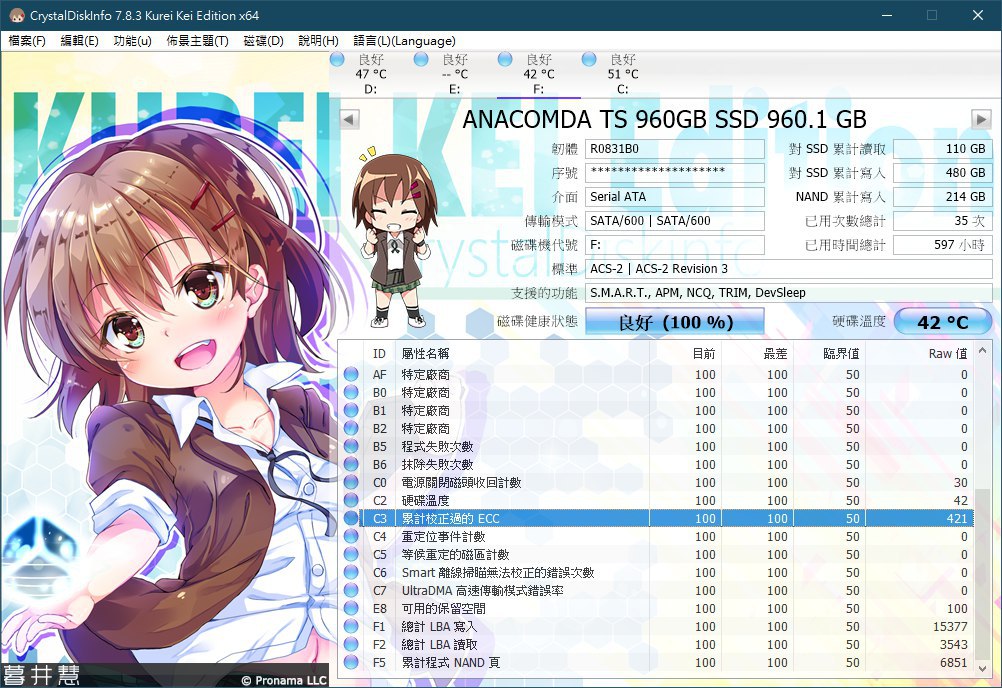Viewport: 1002px width, 688px height.
Task: Open the 磁碟(D) menu
Action: [x=263, y=41]
